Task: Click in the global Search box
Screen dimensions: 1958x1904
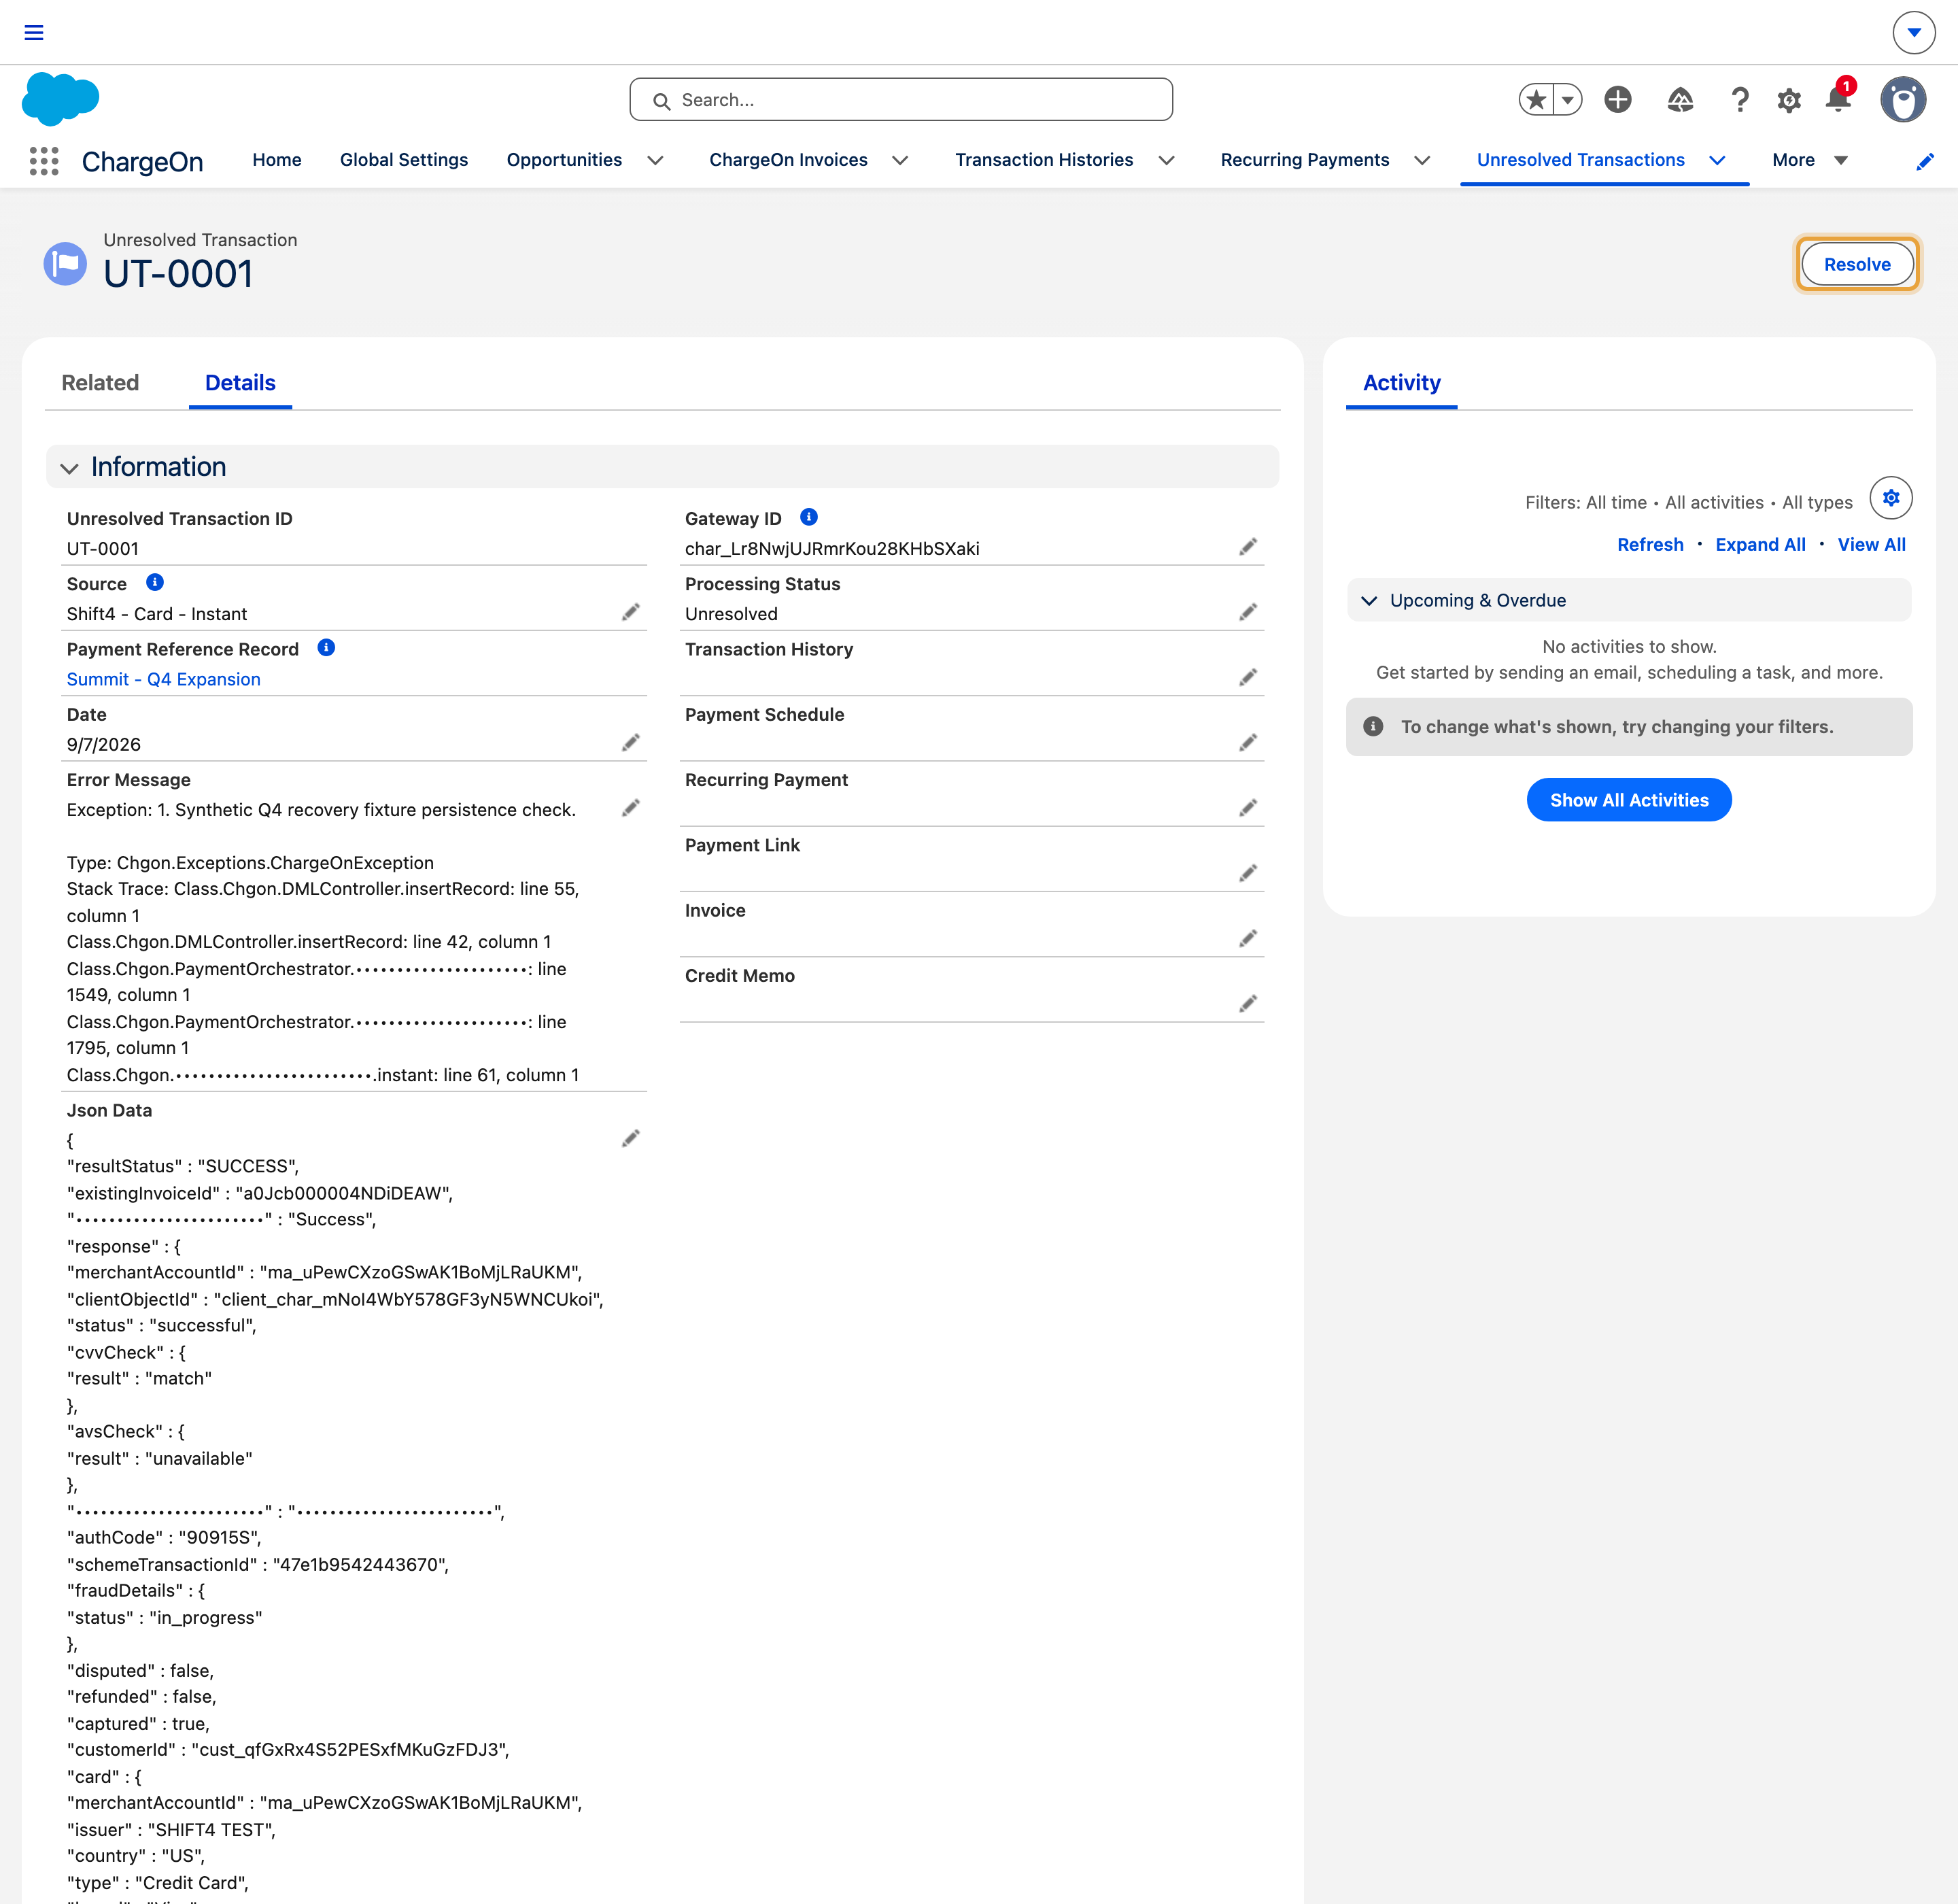Action: (901, 100)
